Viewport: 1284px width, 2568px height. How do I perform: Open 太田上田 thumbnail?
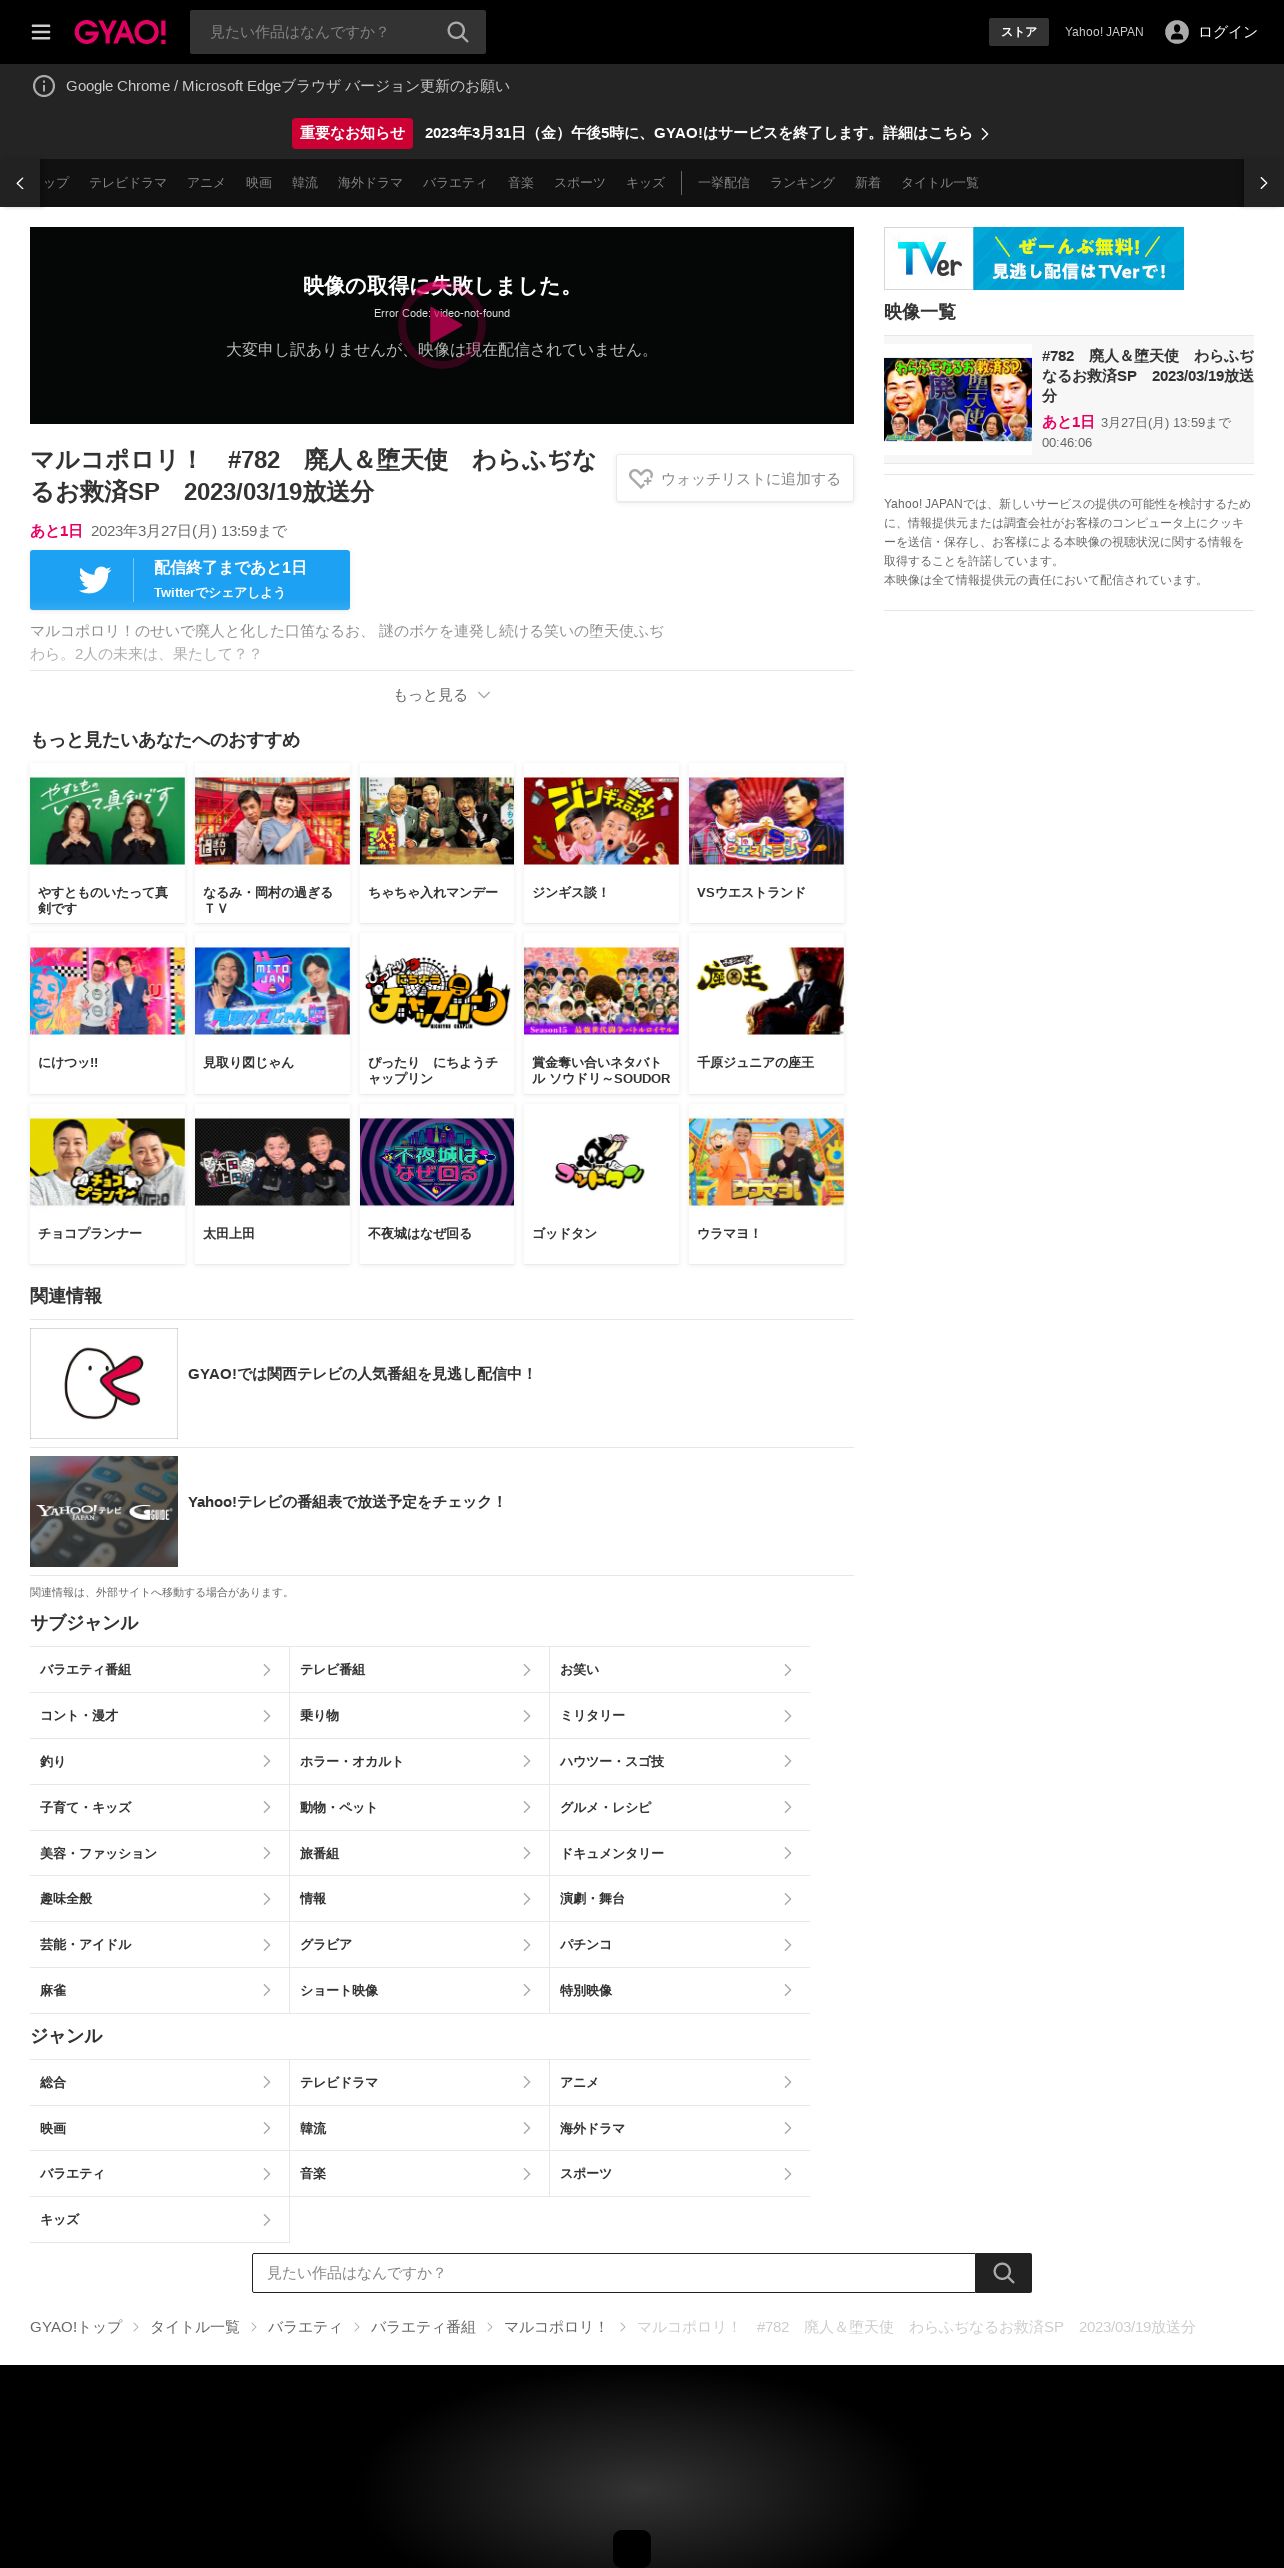click(x=272, y=1162)
